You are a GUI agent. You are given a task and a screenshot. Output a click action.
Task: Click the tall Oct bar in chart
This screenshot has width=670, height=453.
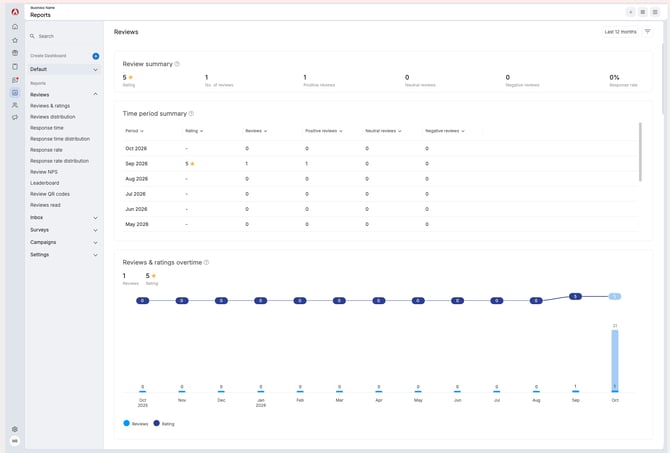tap(615, 361)
